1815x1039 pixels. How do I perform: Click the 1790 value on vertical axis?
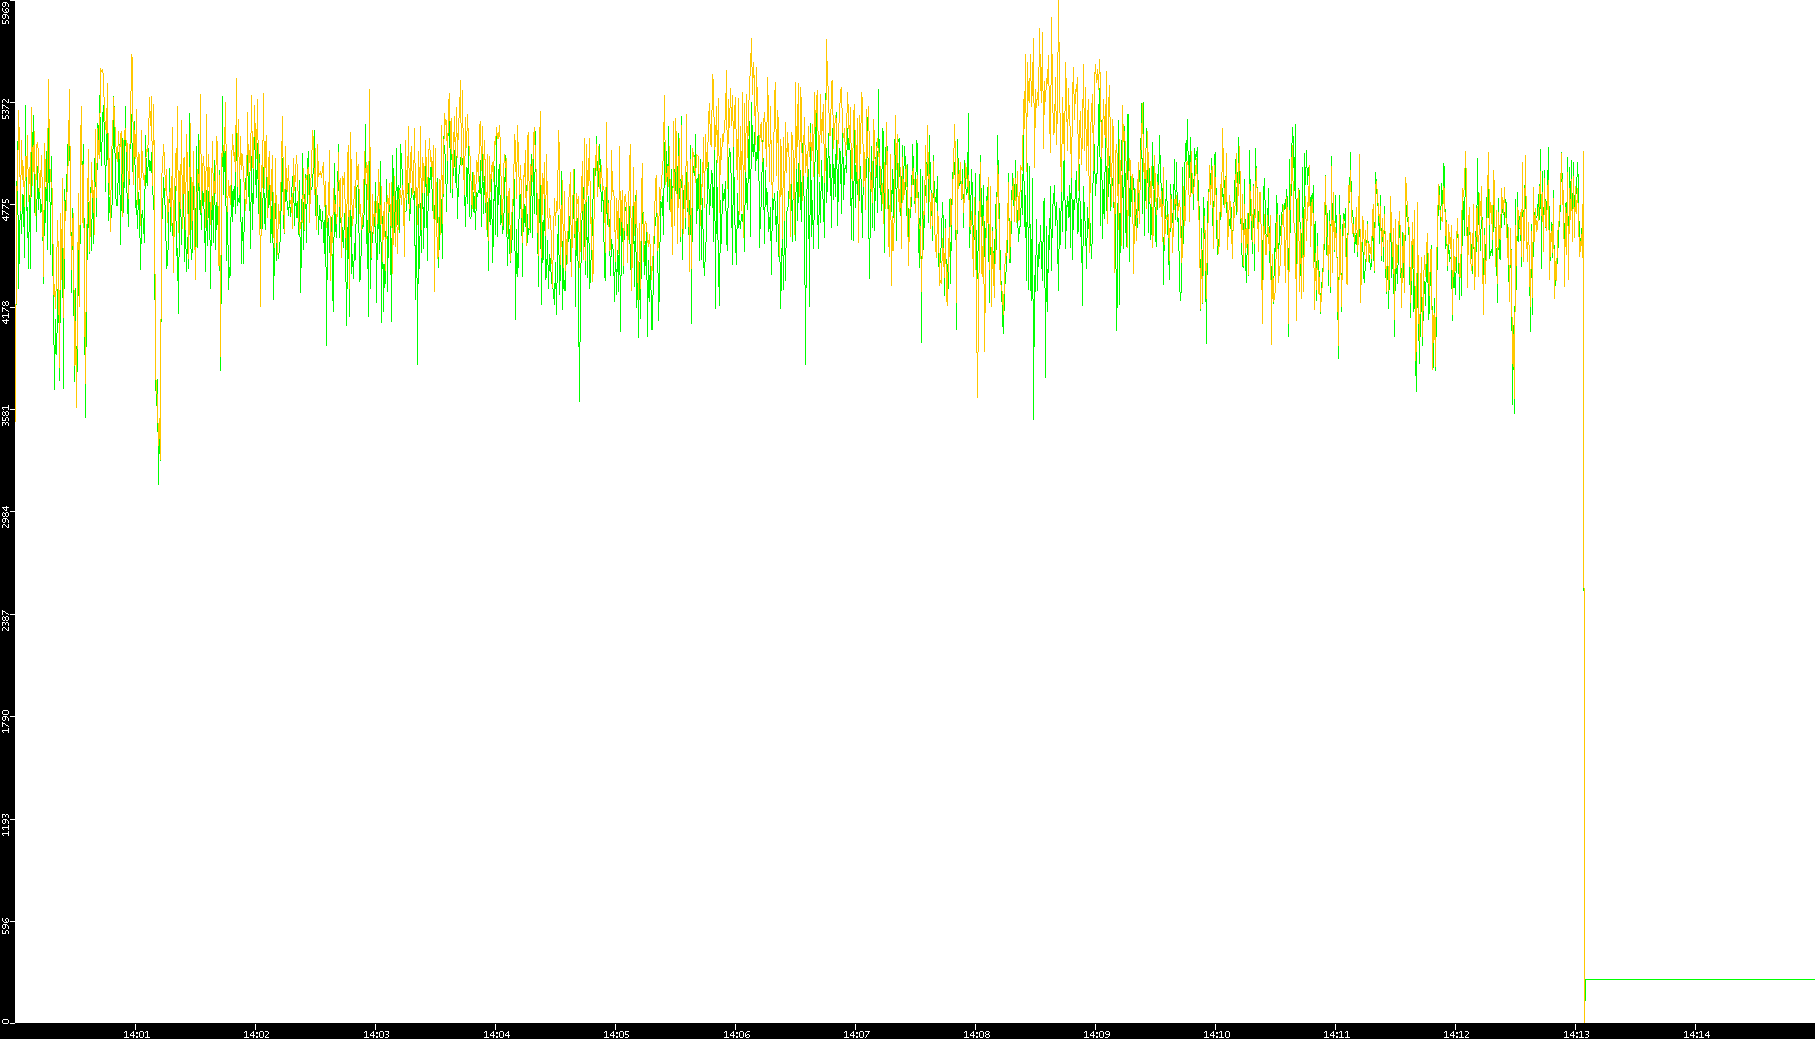[7, 721]
